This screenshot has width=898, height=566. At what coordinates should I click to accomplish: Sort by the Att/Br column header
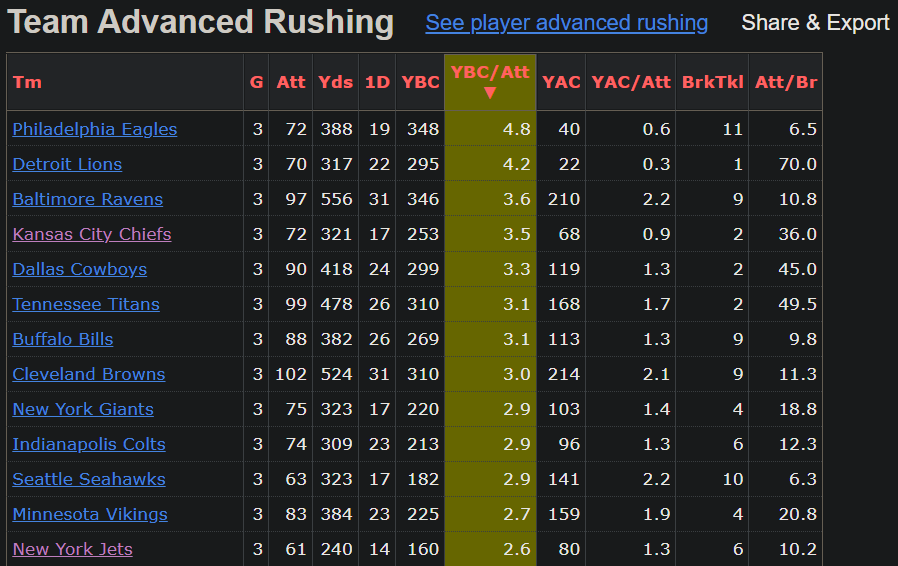tap(786, 82)
